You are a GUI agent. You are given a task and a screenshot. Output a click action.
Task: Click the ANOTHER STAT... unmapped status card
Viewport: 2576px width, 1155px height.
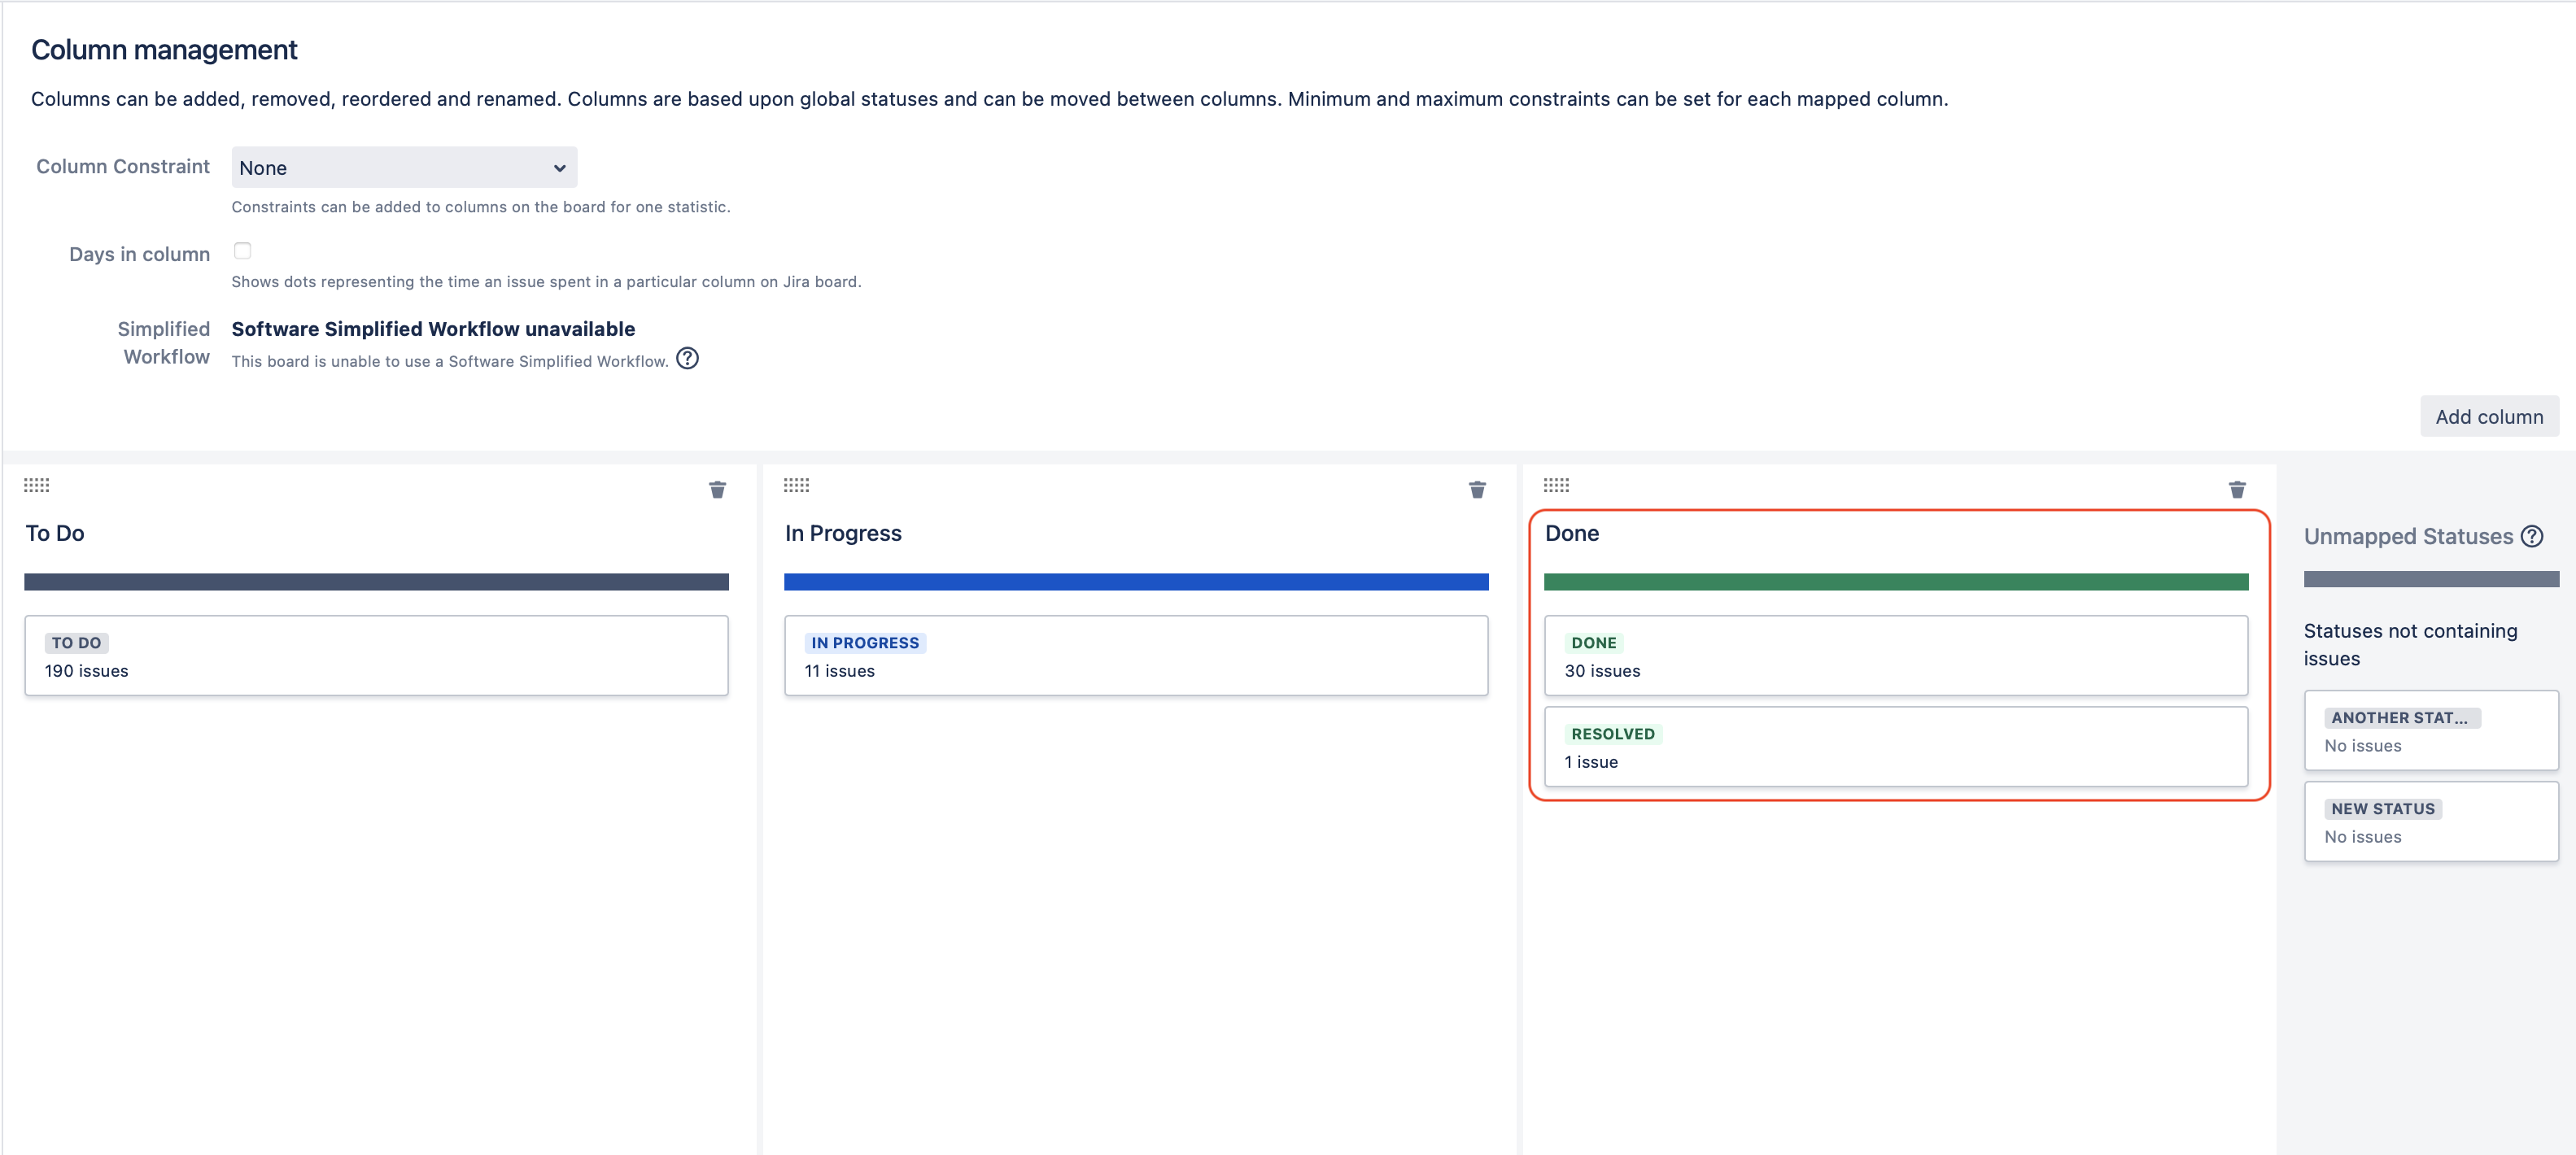pyautogui.click(x=2430, y=731)
